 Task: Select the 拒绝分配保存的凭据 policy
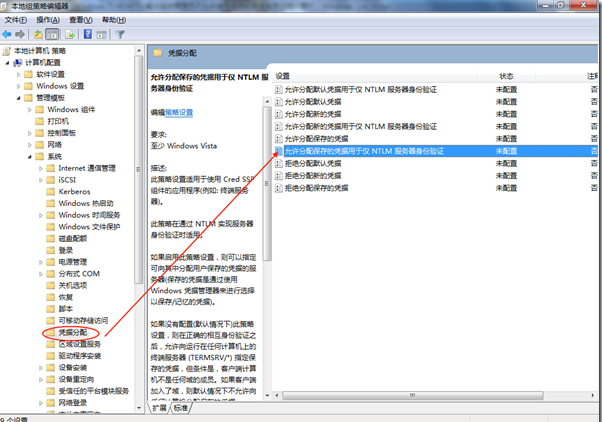click(318, 187)
